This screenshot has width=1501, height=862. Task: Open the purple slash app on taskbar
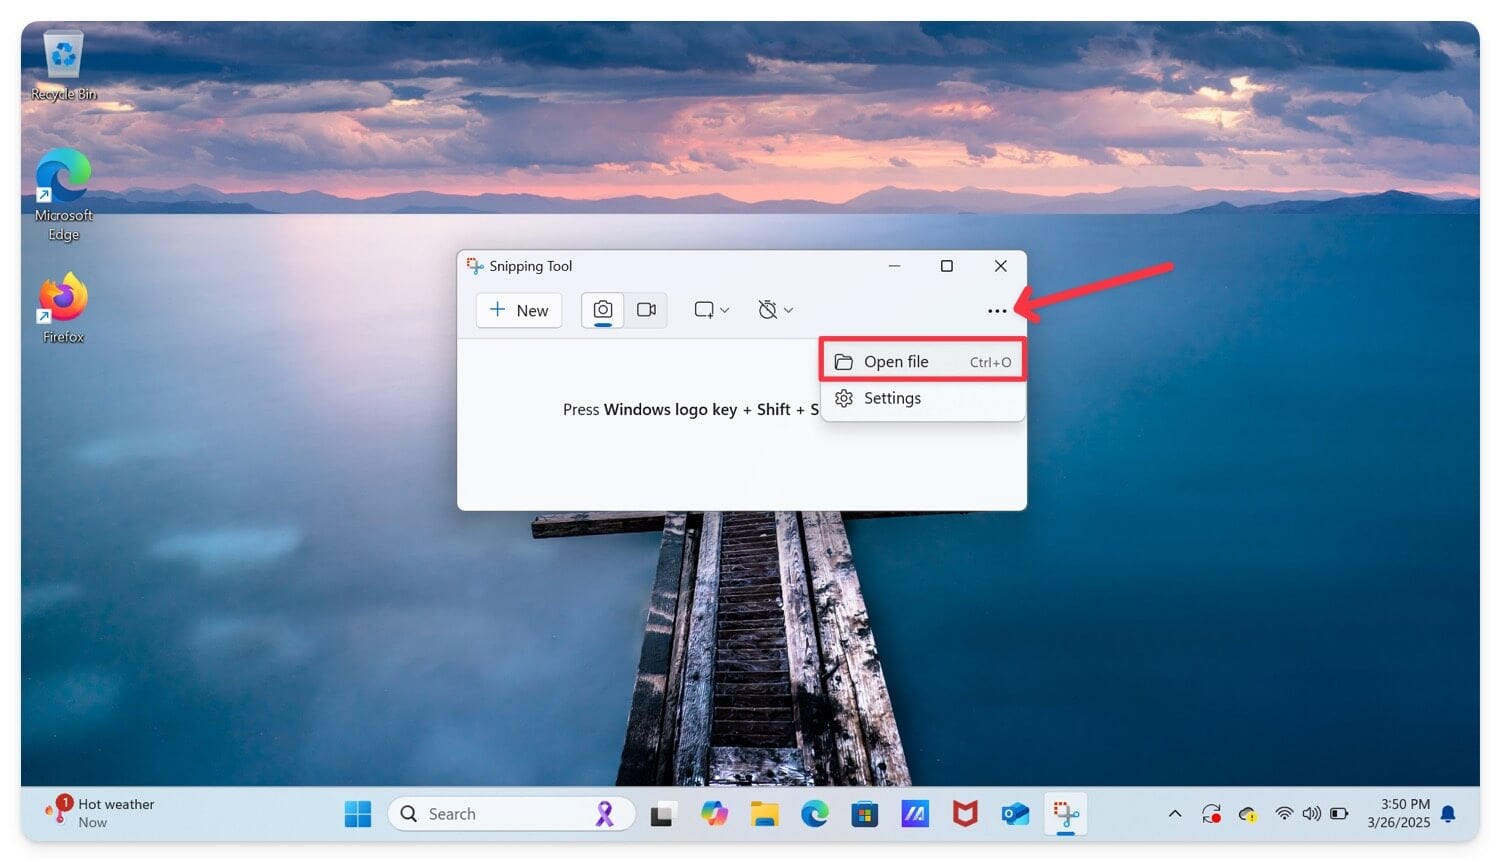click(x=915, y=814)
